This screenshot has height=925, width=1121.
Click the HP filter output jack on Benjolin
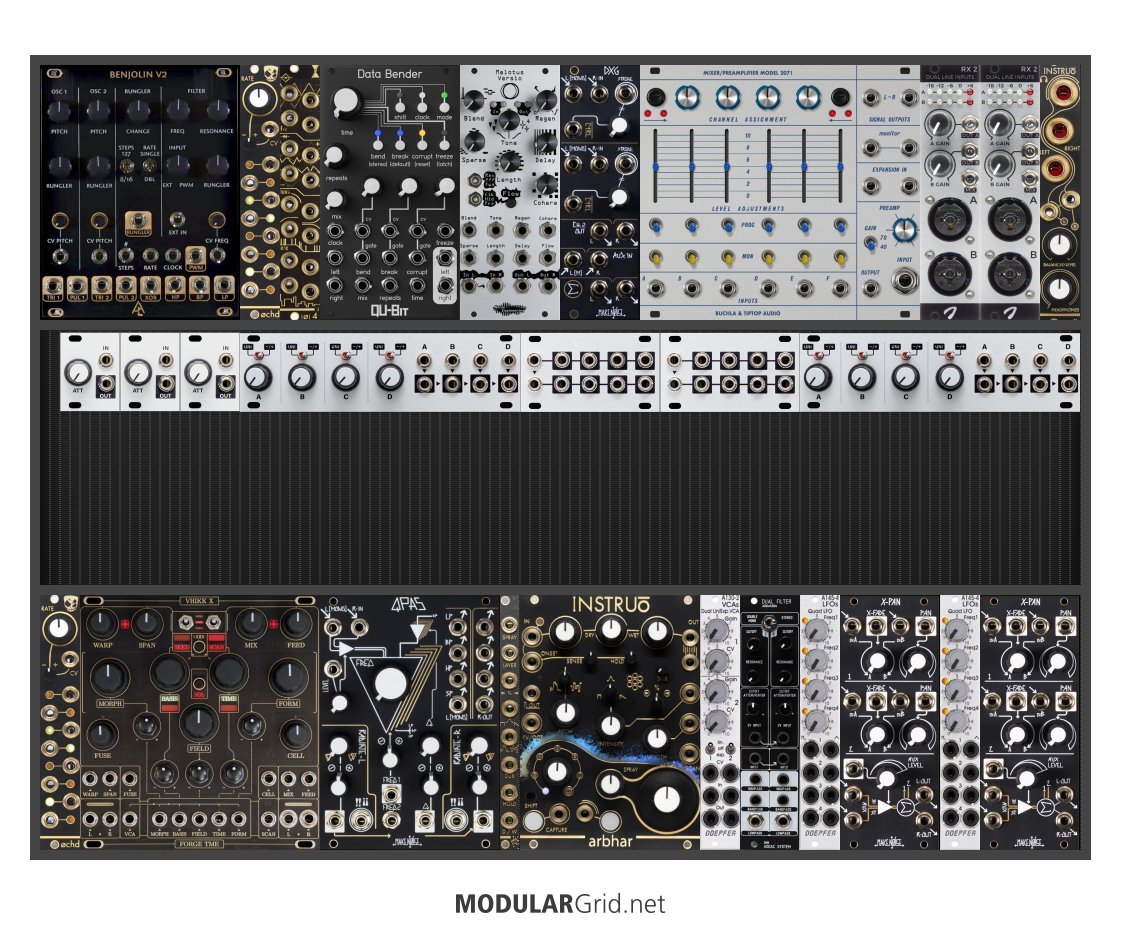(176, 286)
